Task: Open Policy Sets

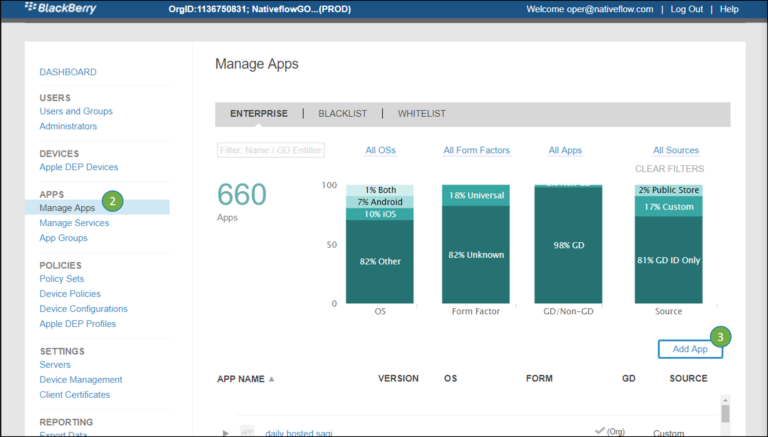Action: [62, 279]
